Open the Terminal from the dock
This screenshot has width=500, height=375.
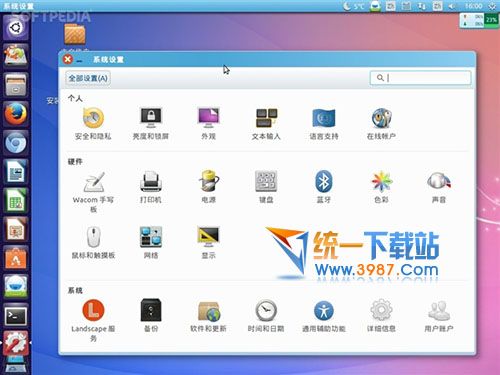(x=16, y=316)
